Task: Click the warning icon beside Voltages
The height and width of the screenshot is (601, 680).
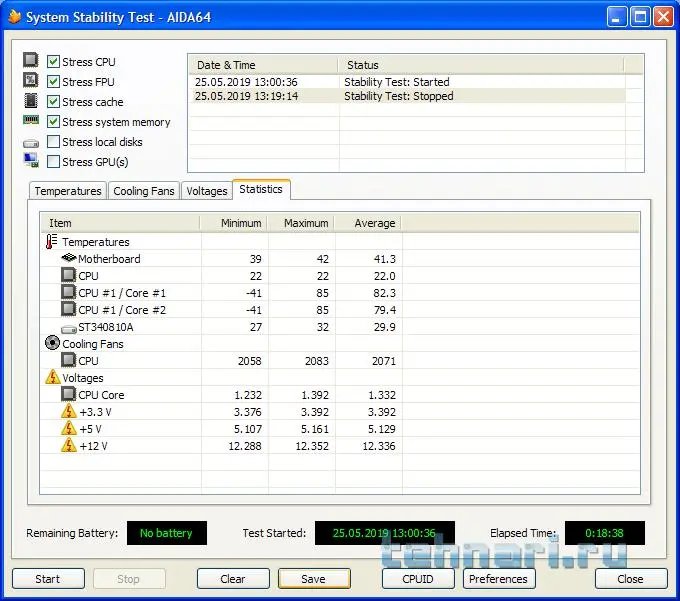Action: point(53,378)
